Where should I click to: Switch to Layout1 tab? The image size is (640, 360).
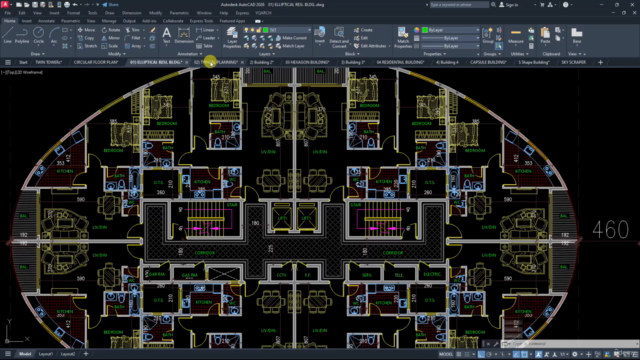point(46,354)
